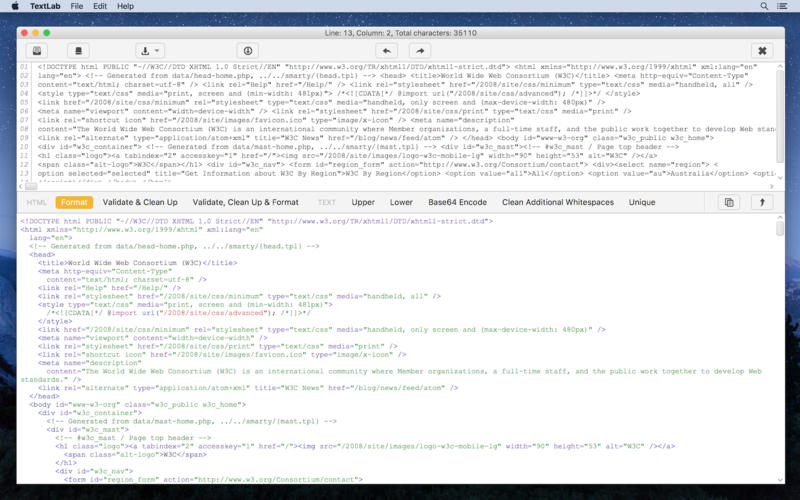Apply Clean Additional Whitespaces
Screen dimensions: 800x500
[558, 202]
